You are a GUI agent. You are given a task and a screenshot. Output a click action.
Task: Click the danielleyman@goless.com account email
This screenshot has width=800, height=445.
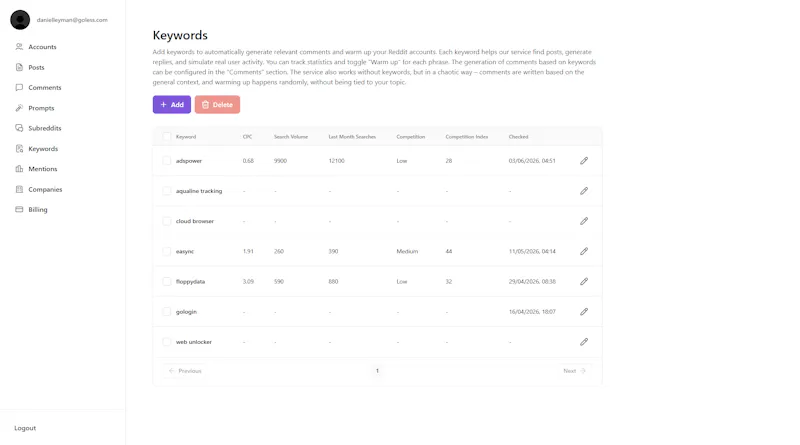pyautogui.click(x=72, y=20)
